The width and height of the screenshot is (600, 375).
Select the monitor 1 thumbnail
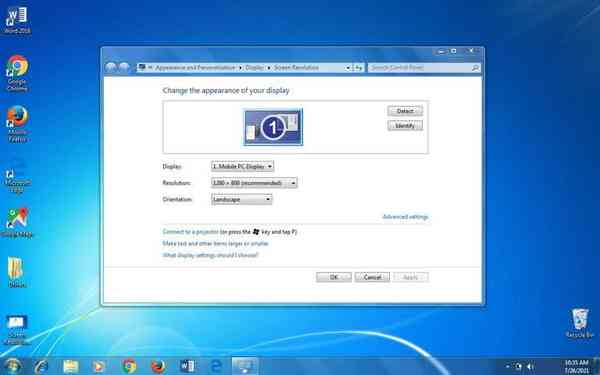(x=273, y=127)
